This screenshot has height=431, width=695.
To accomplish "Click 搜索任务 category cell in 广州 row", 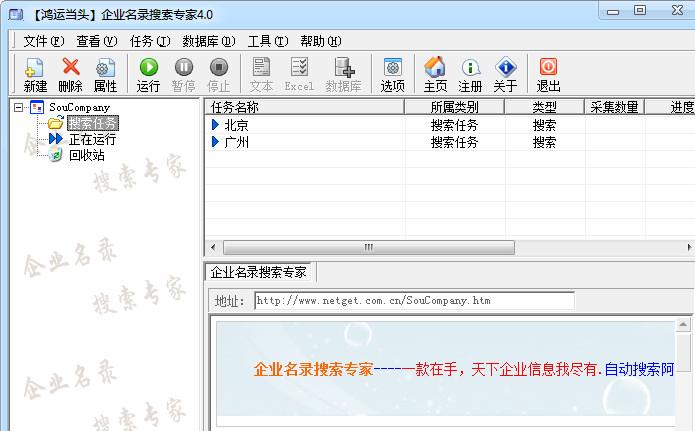I will click(454, 142).
